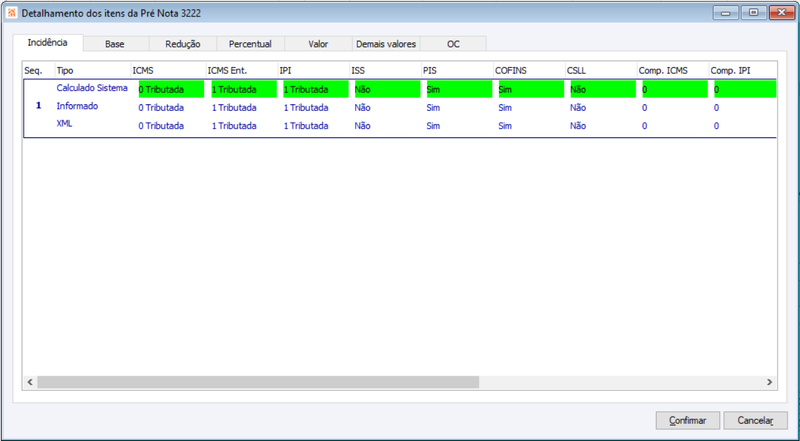Image resolution: width=800 pixels, height=441 pixels.
Task: Click ICMS '0 Tributada' in Informado row
Action: point(161,108)
